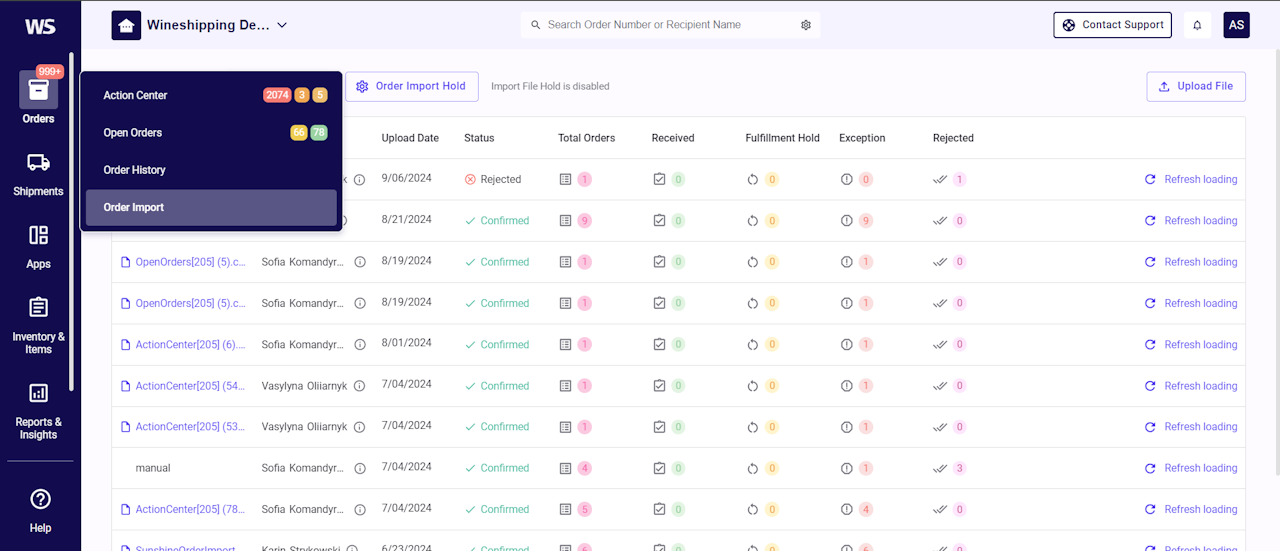Image resolution: width=1280 pixels, height=551 pixels.
Task: Open the Apps sidebar icon
Action: pos(38,245)
